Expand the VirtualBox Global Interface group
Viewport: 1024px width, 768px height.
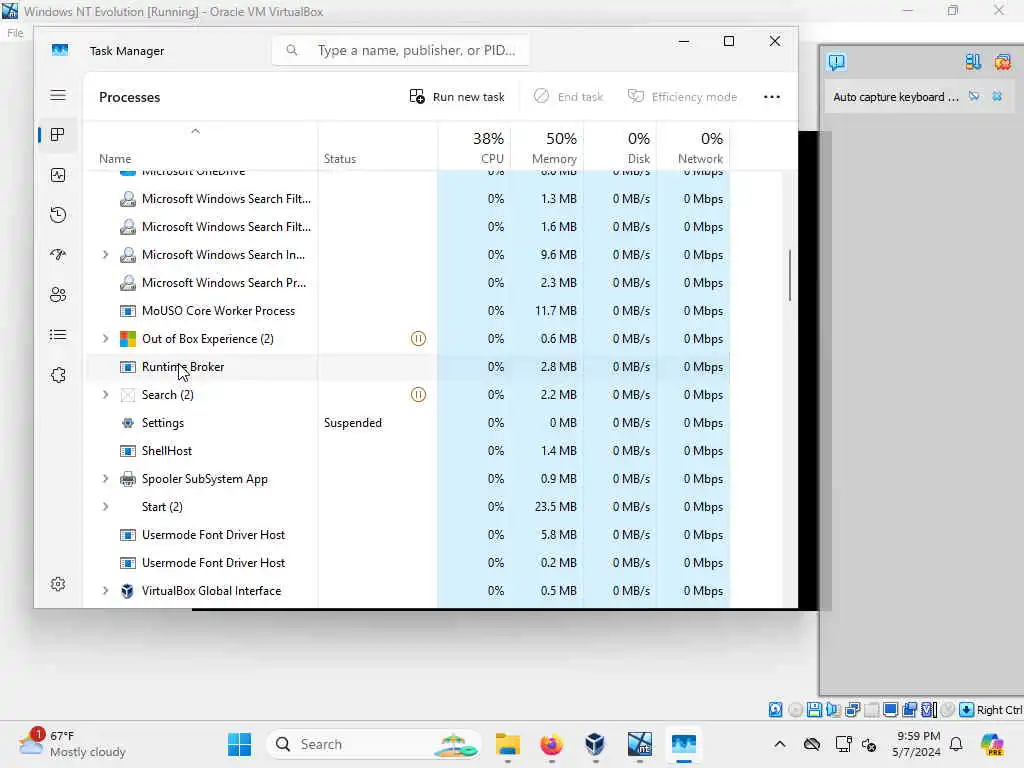click(x=106, y=590)
